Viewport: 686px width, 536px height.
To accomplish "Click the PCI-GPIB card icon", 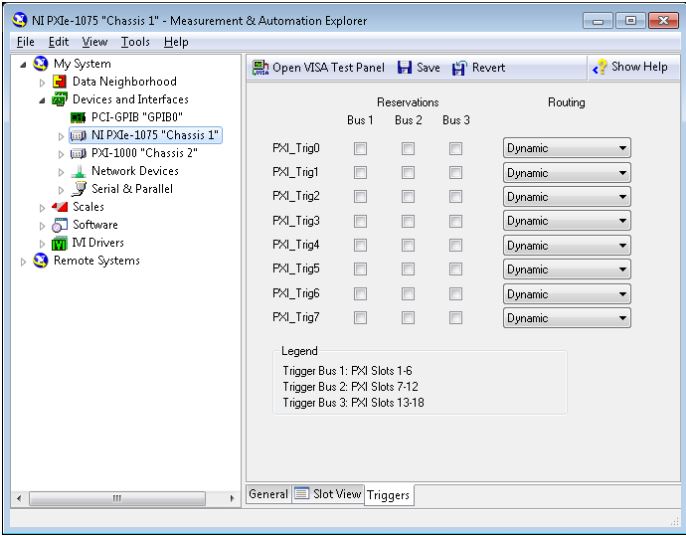I will [78, 117].
